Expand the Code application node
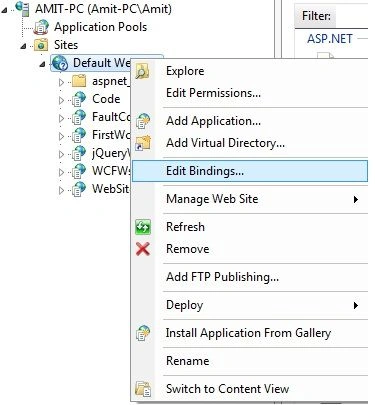The height and width of the screenshot is (405, 375). click(x=61, y=100)
